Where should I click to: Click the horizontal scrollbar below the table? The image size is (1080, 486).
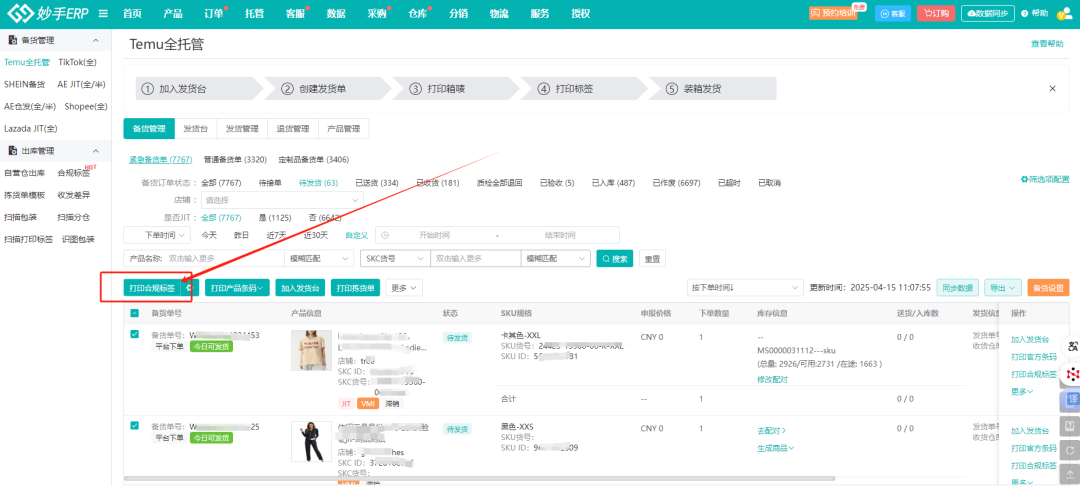(x=479, y=478)
